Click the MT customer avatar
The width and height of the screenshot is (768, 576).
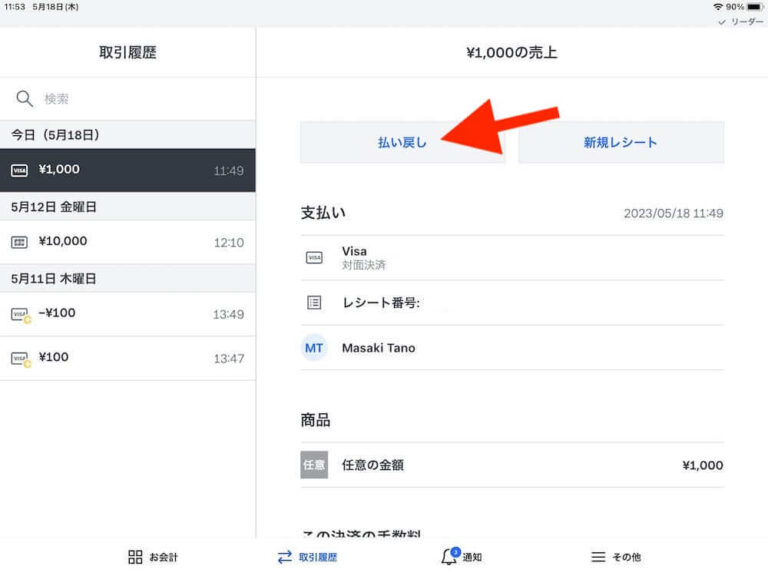[314, 348]
